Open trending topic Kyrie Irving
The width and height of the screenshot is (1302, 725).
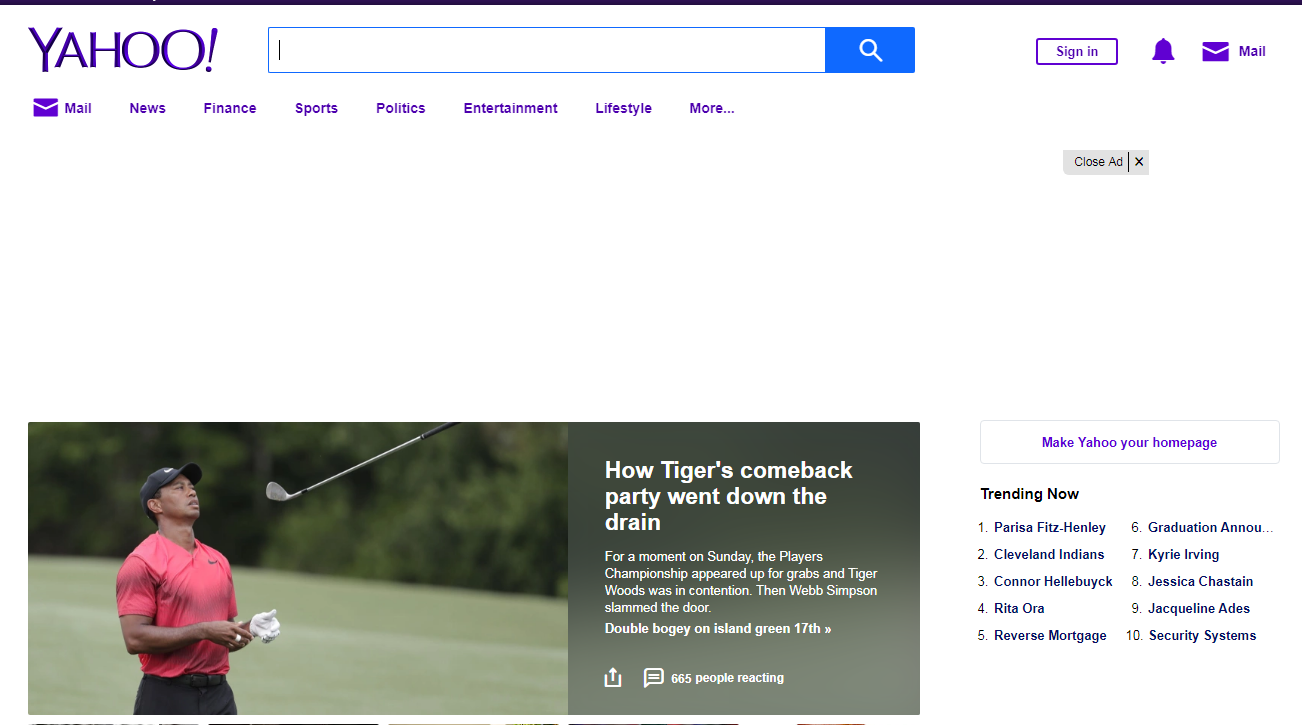[1184, 554]
